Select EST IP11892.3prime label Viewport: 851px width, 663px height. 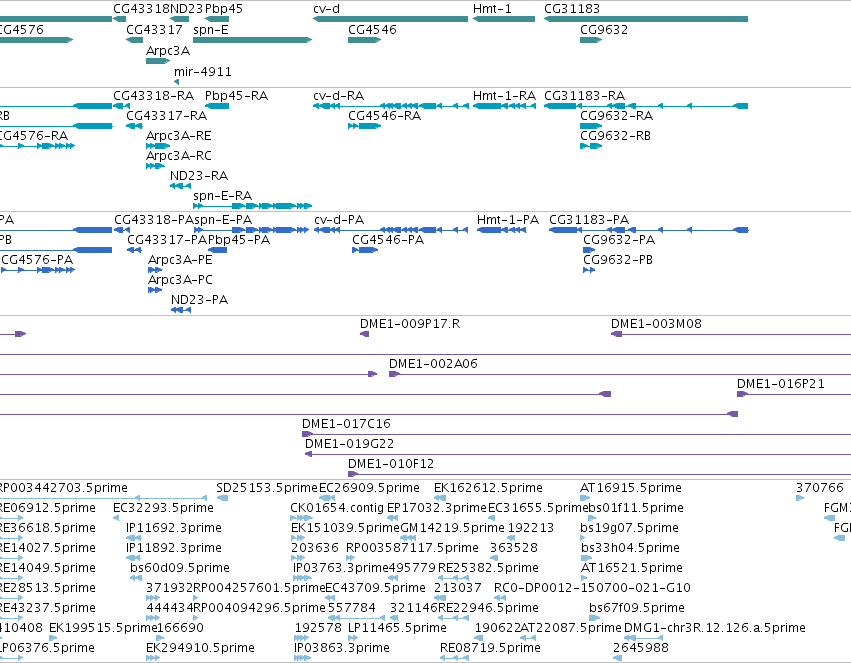pos(174,548)
